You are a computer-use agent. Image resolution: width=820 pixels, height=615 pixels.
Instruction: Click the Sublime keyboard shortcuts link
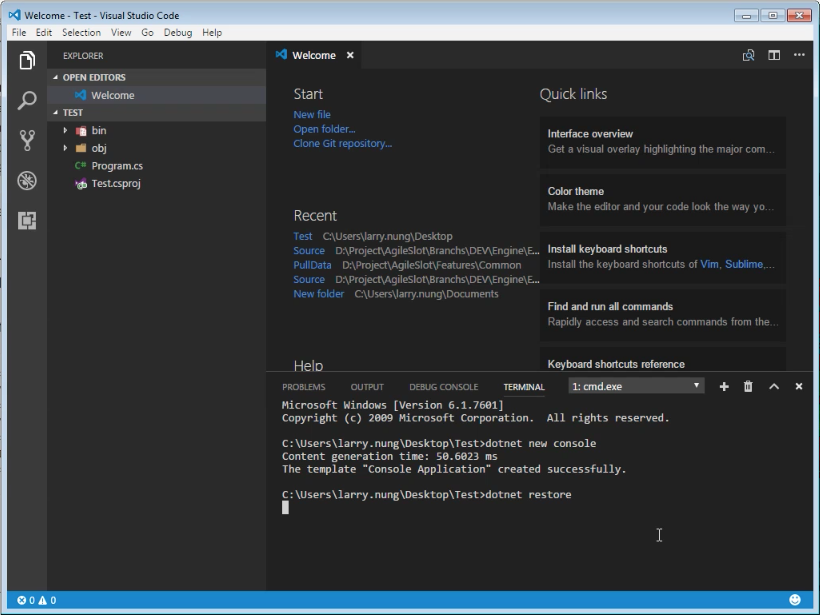(x=744, y=264)
